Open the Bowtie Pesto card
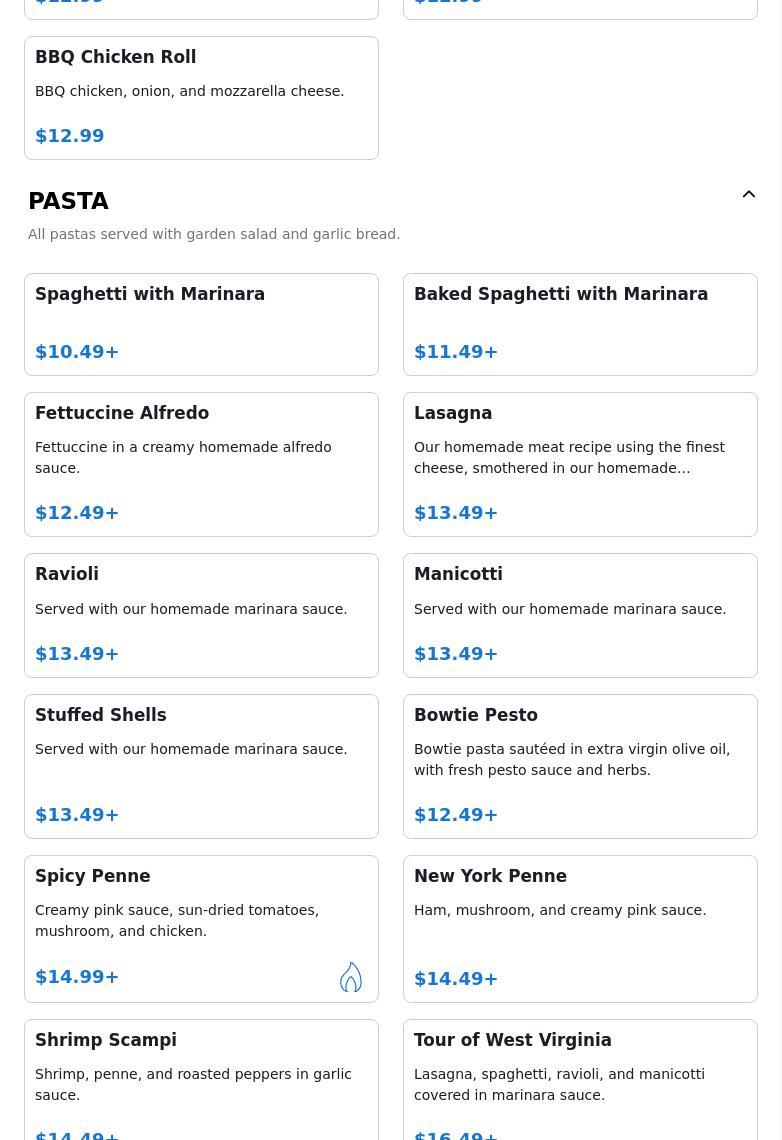Image resolution: width=782 pixels, height=1140 pixels. (x=580, y=766)
